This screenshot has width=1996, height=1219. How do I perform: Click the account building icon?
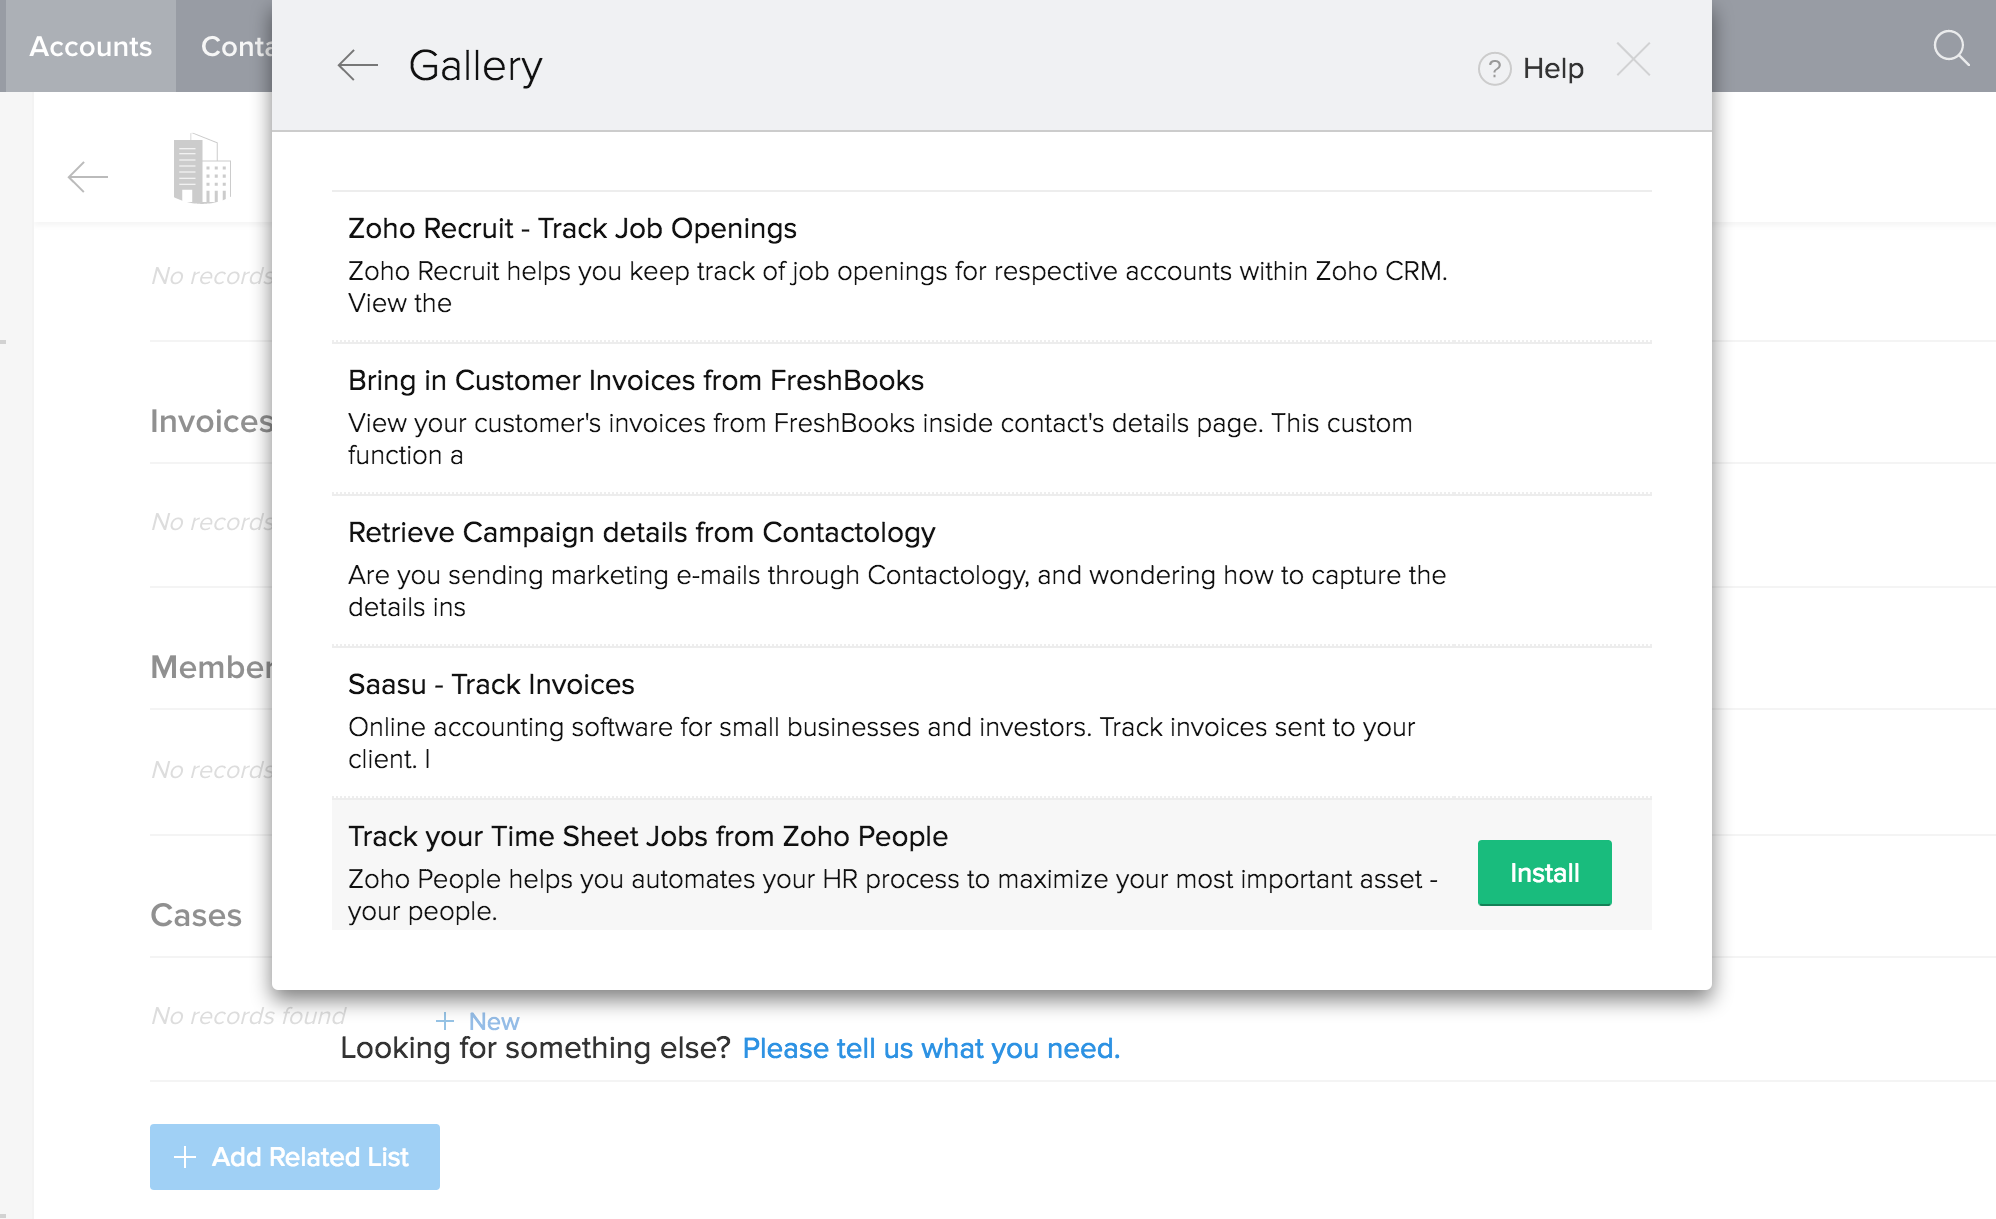pos(202,169)
